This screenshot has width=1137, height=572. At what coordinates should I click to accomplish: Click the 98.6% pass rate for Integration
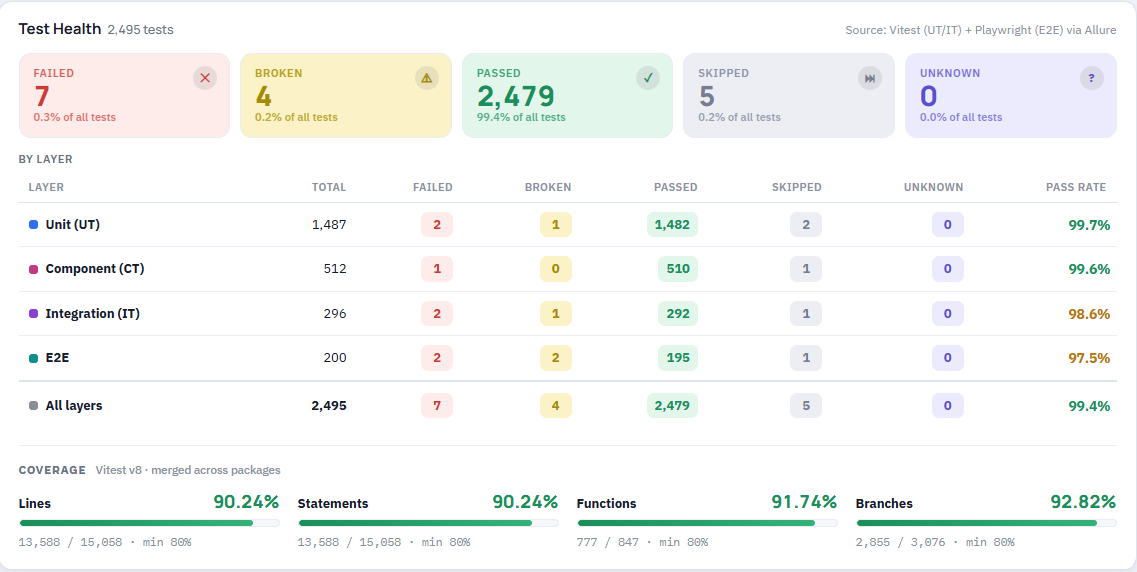click(1089, 314)
